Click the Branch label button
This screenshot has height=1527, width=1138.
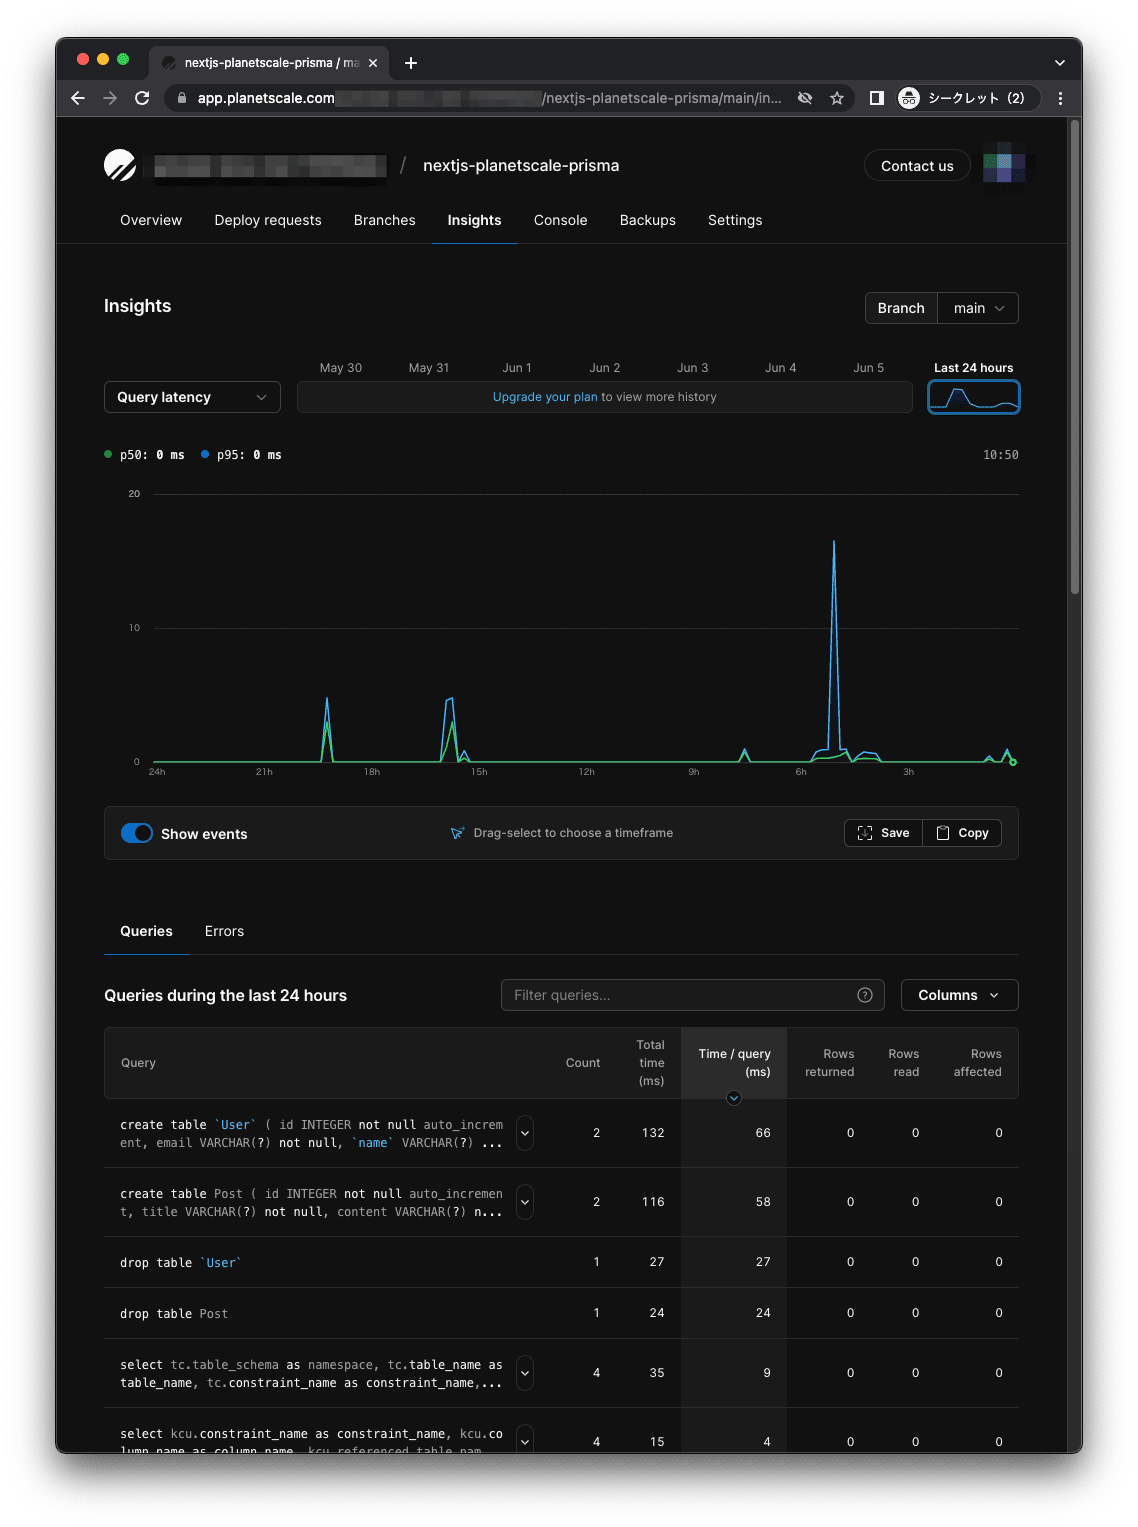pyautogui.click(x=901, y=308)
